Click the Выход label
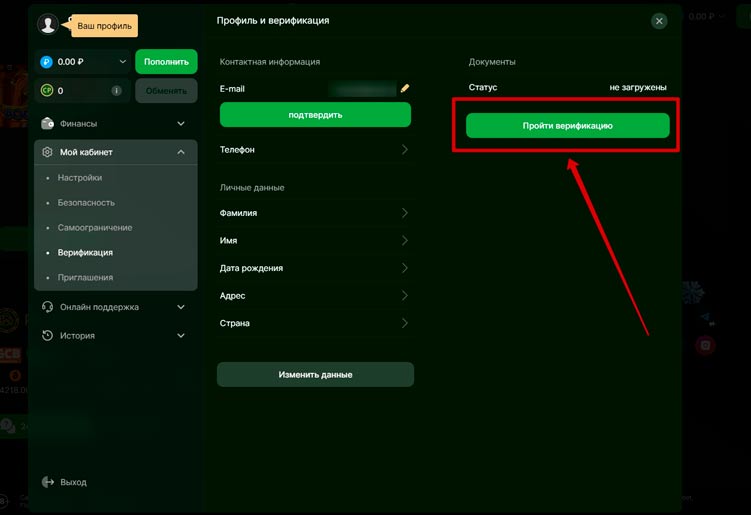Image resolution: width=751 pixels, height=515 pixels. click(73, 482)
